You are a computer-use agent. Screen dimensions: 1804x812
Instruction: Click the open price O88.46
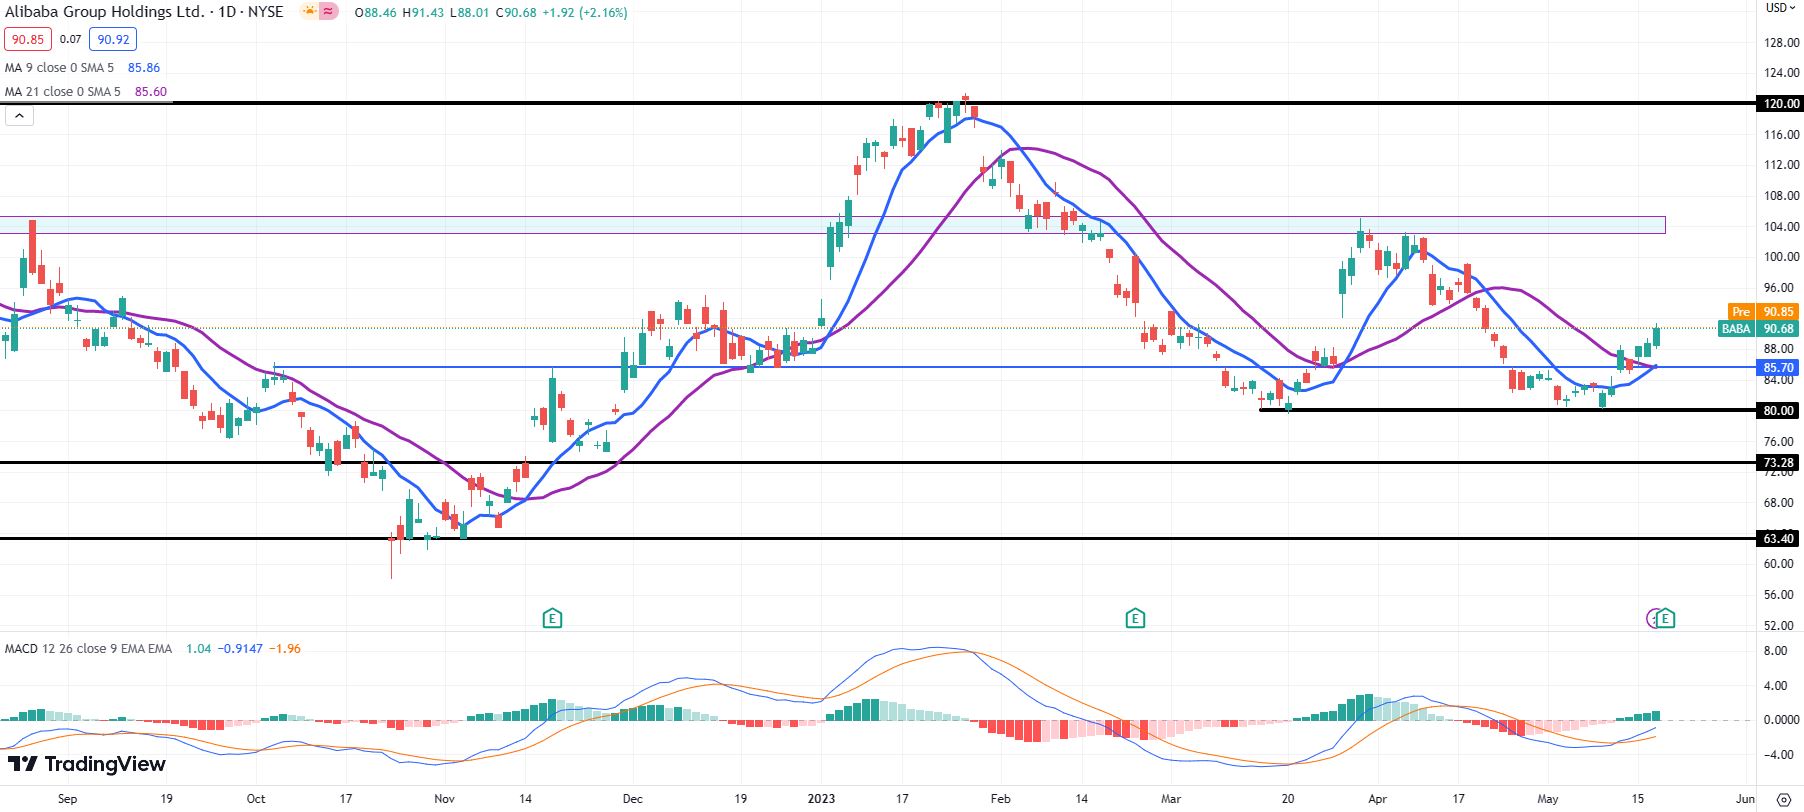tap(375, 13)
